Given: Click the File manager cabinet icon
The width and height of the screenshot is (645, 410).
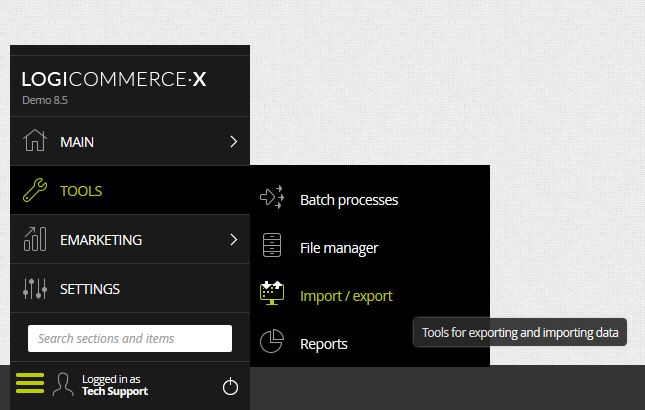Looking at the screenshot, I should [x=272, y=245].
